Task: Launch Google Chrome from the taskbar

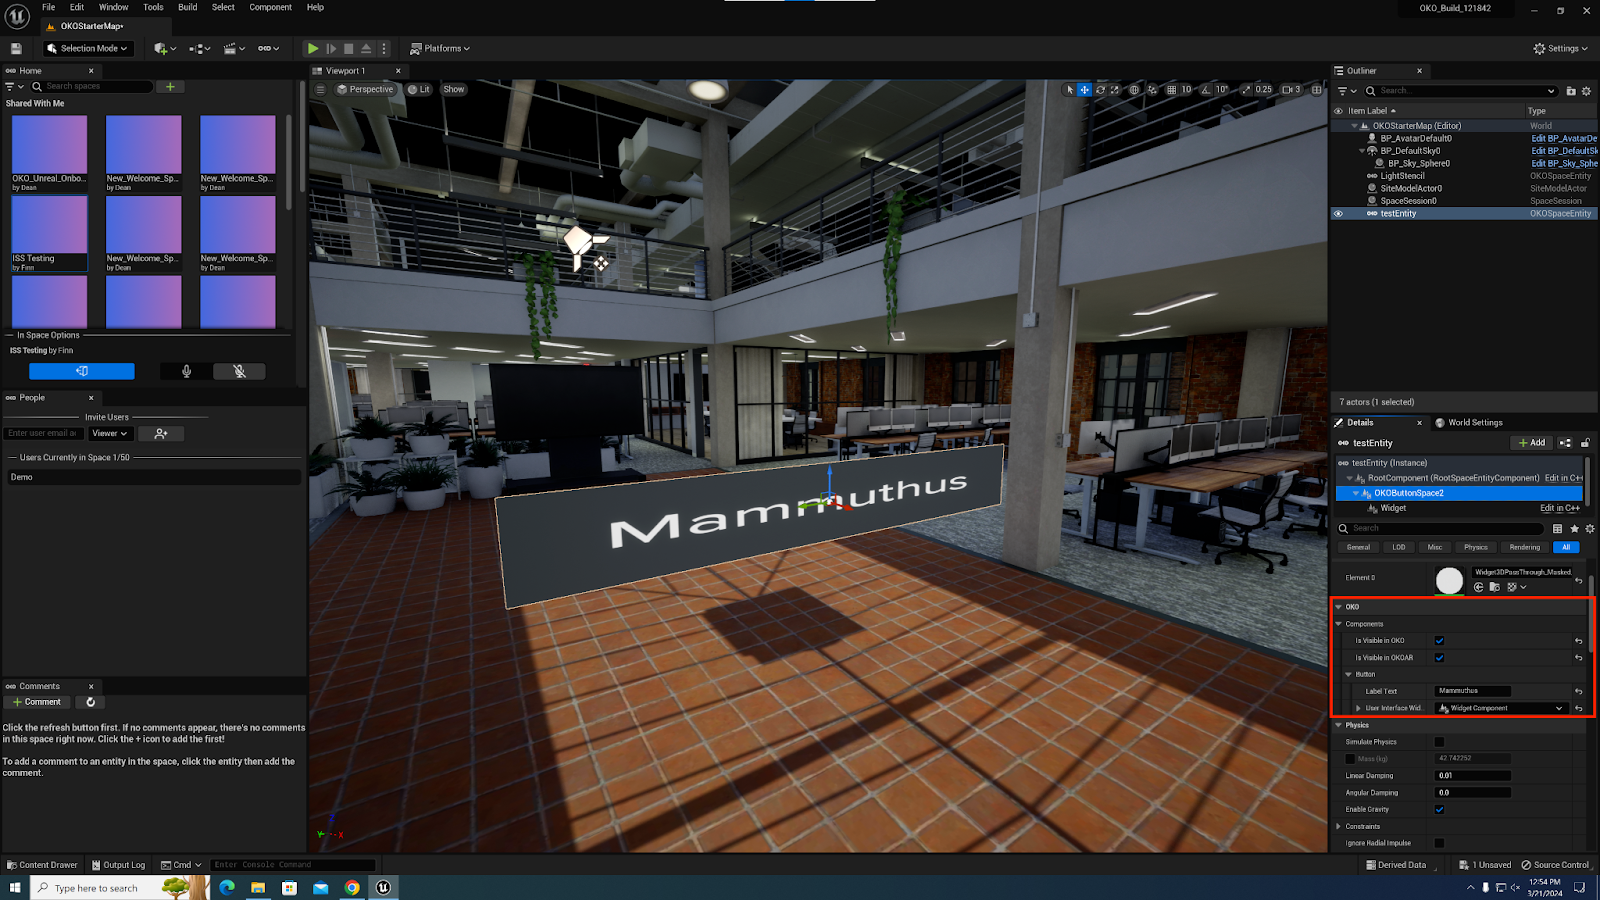Action: coord(352,887)
